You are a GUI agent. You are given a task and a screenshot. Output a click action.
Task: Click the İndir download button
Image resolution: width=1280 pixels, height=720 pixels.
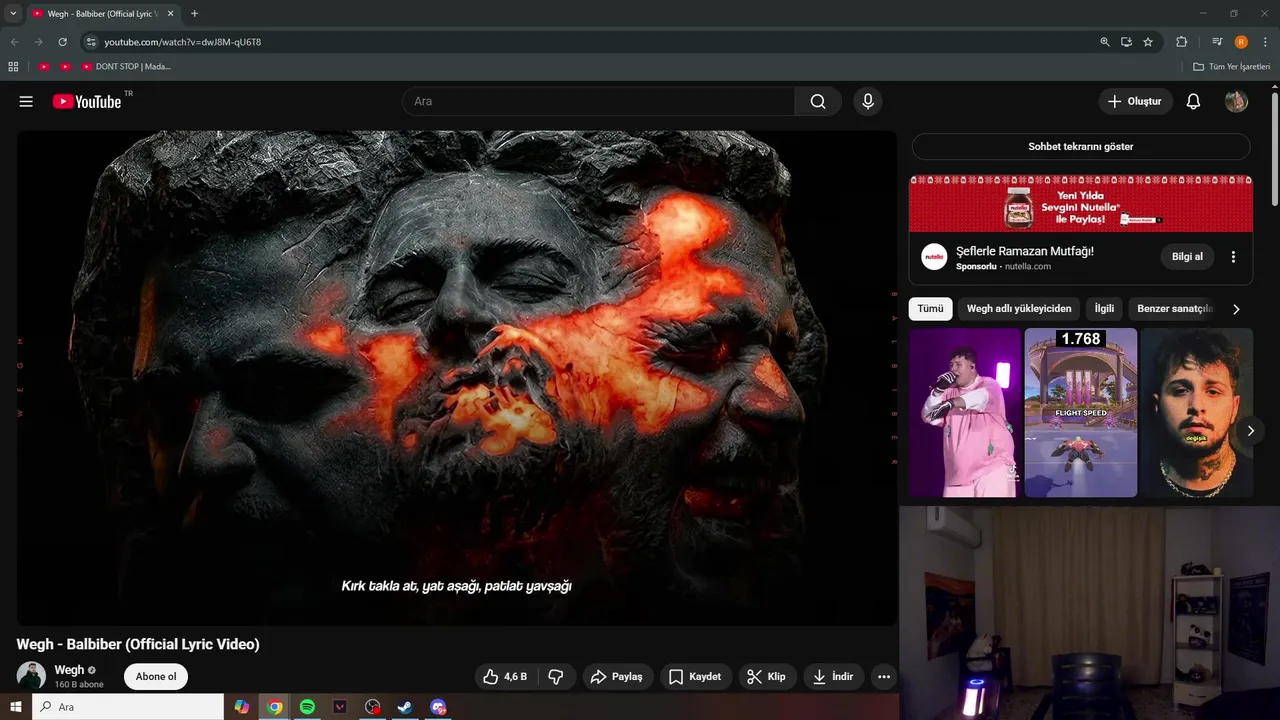[833, 677]
